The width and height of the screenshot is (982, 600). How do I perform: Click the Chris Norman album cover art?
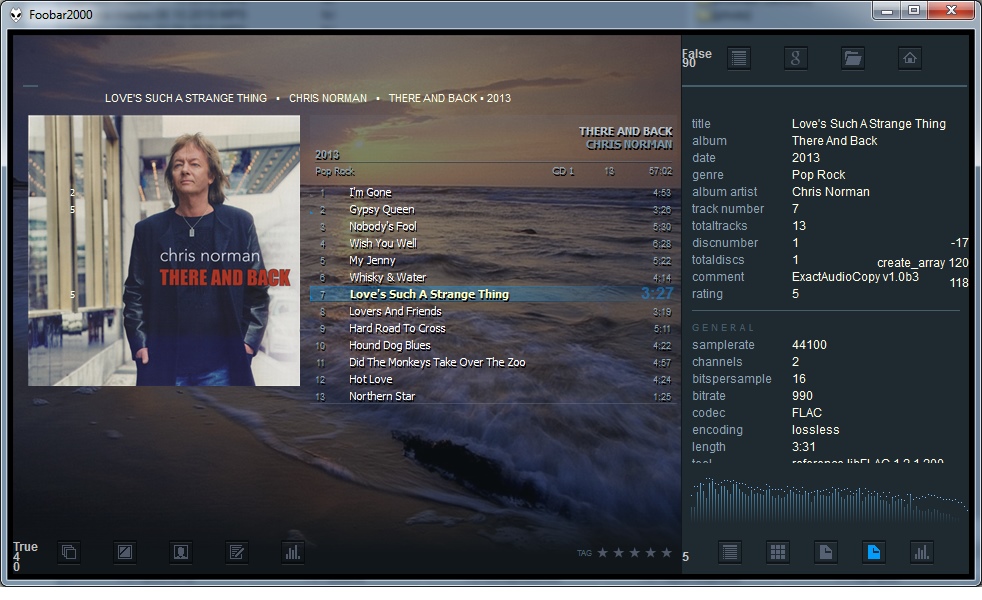(x=164, y=250)
